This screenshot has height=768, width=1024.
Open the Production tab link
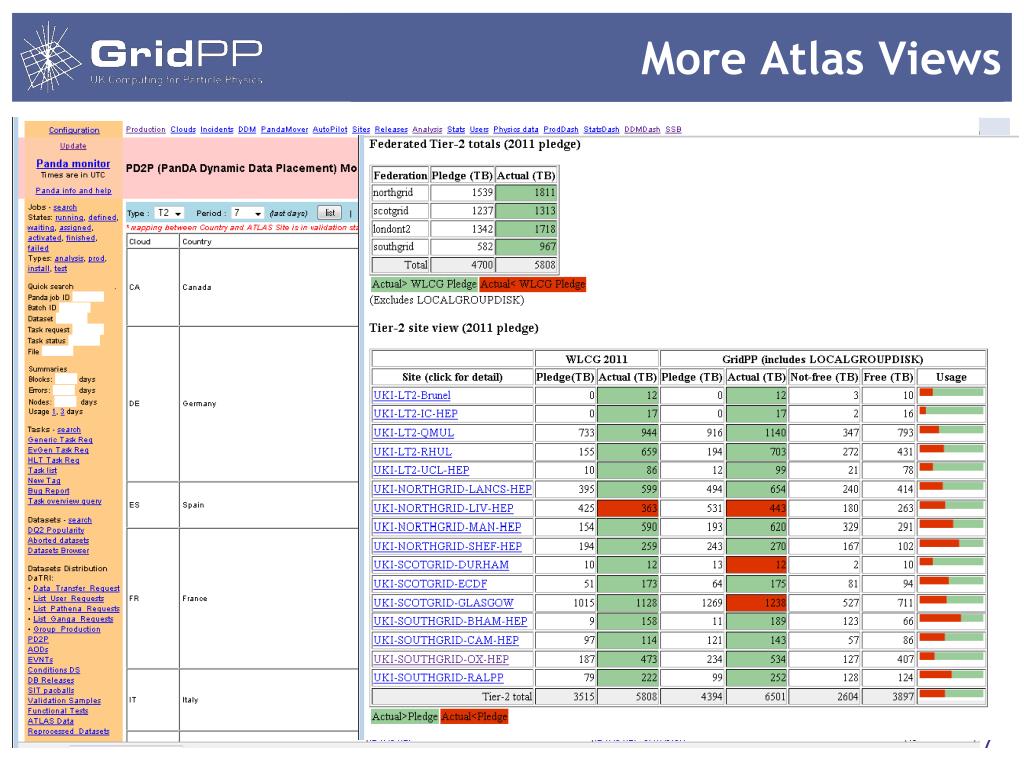point(146,129)
